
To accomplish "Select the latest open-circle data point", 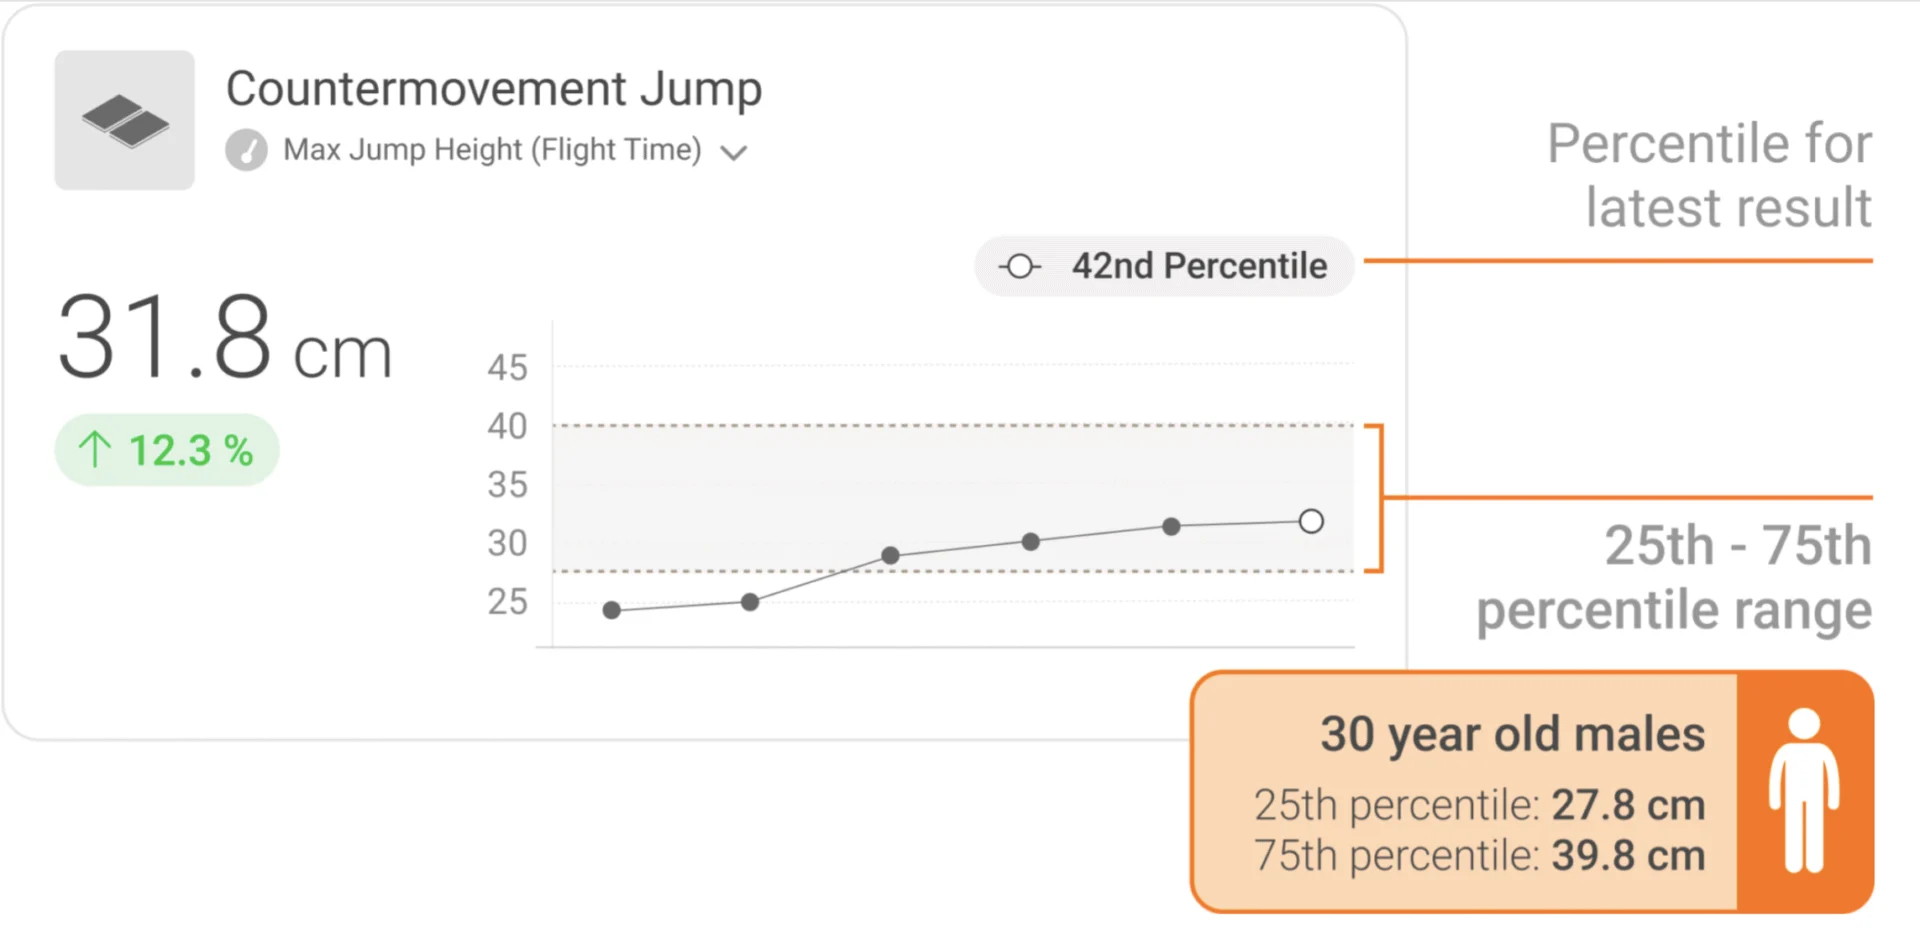I will pos(1311,521).
